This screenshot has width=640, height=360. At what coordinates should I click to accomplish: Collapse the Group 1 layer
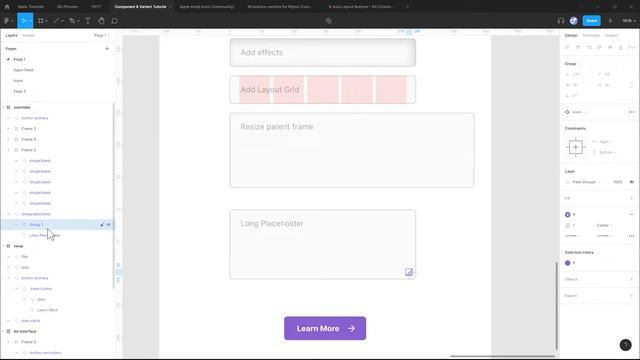click(16, 225)
